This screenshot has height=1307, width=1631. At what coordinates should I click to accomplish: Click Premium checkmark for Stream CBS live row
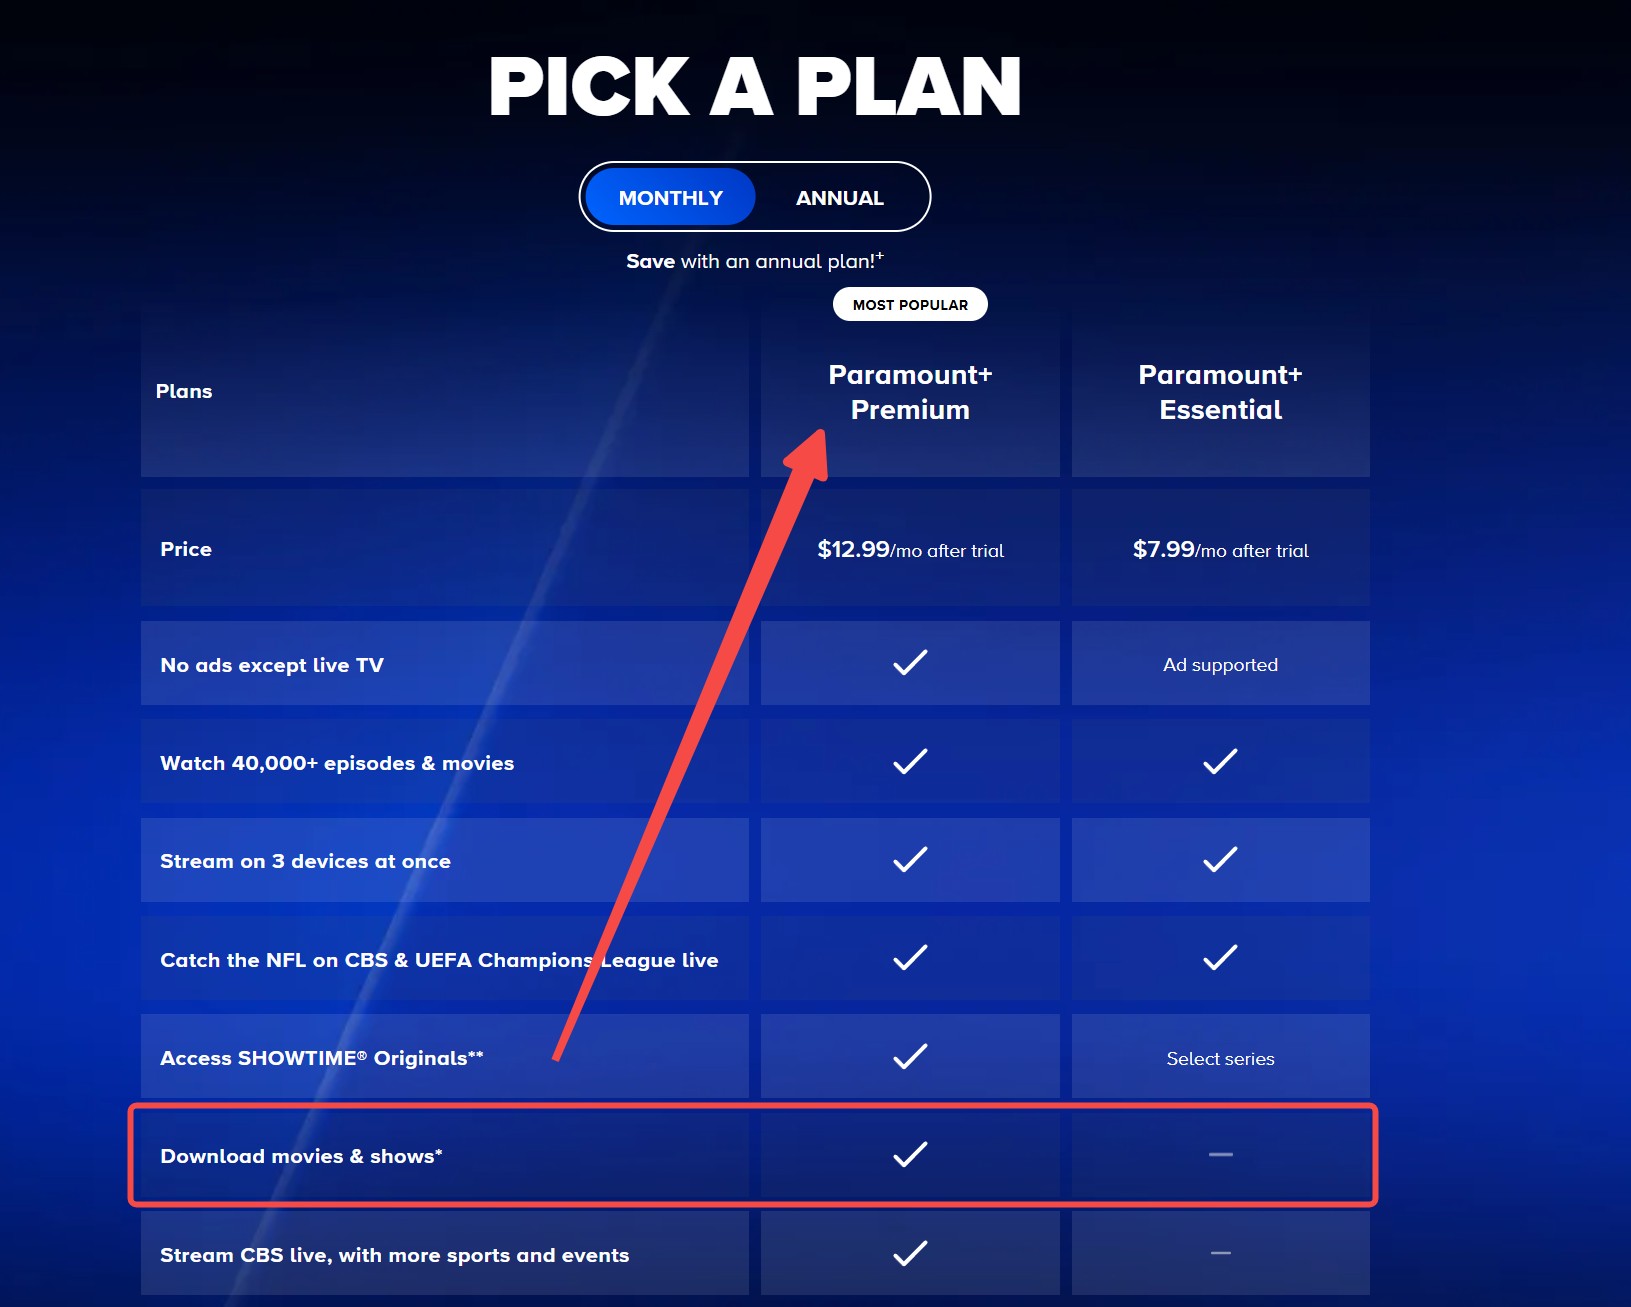click(910, 1252)
